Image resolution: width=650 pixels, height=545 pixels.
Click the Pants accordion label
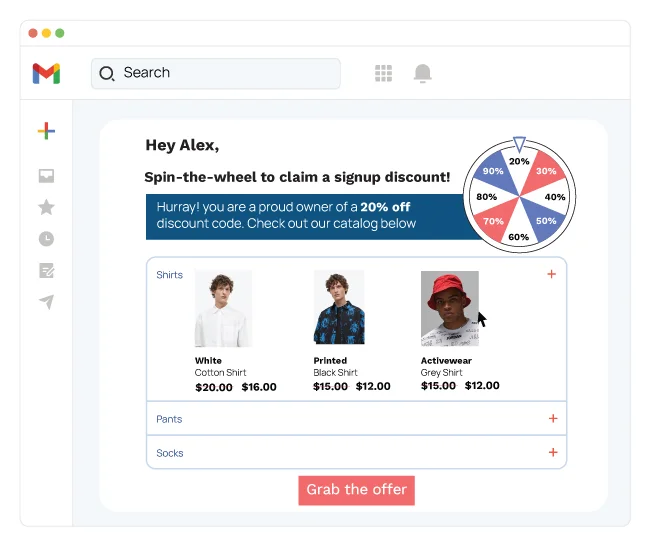169,419
